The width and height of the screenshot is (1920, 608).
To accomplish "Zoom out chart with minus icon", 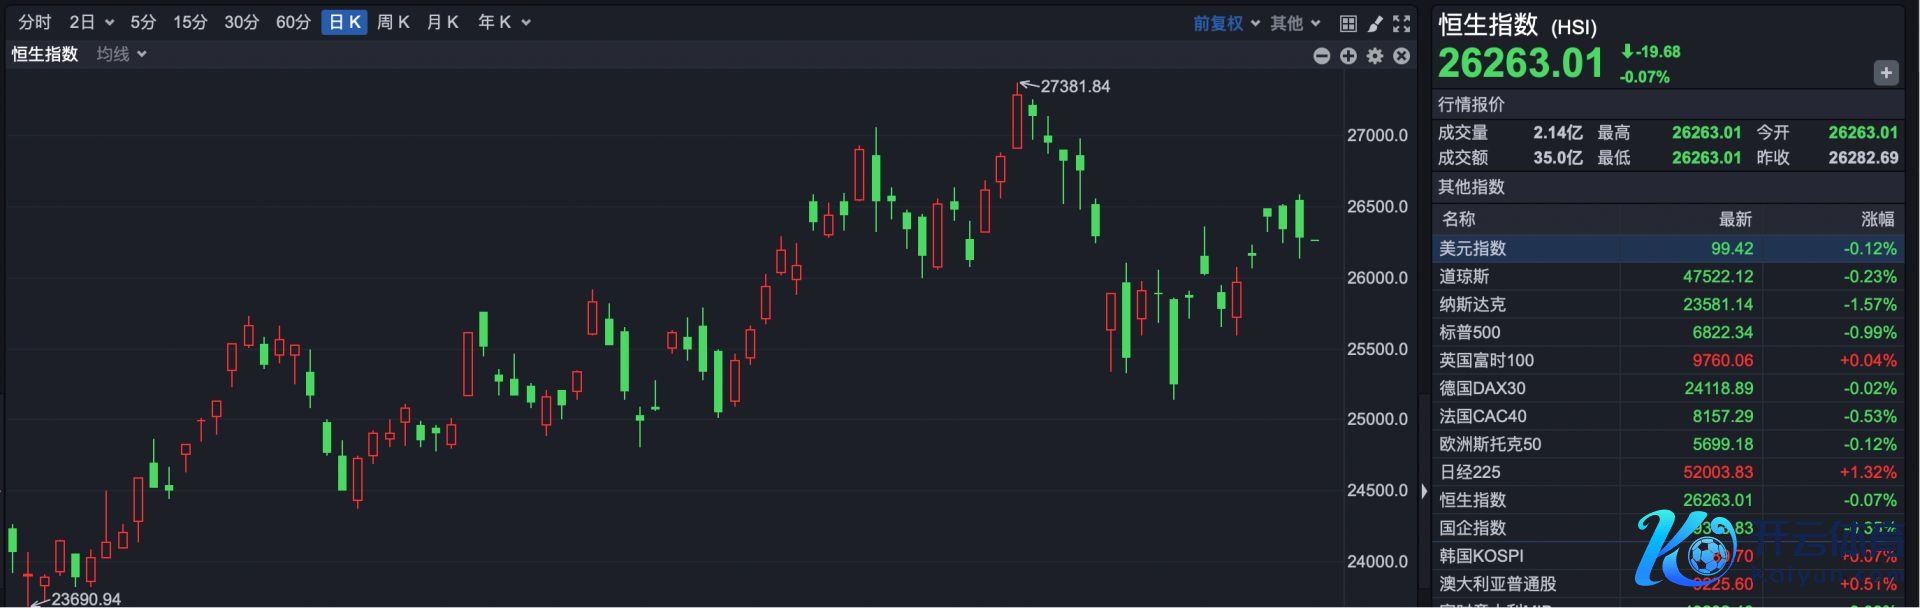I will [x=1321, y=56].
